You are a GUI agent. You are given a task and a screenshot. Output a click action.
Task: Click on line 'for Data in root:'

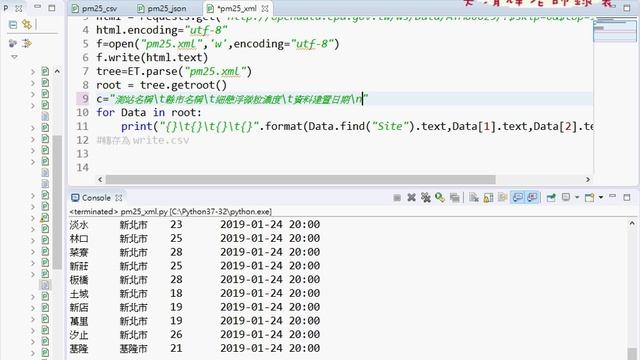pos(149,113)
